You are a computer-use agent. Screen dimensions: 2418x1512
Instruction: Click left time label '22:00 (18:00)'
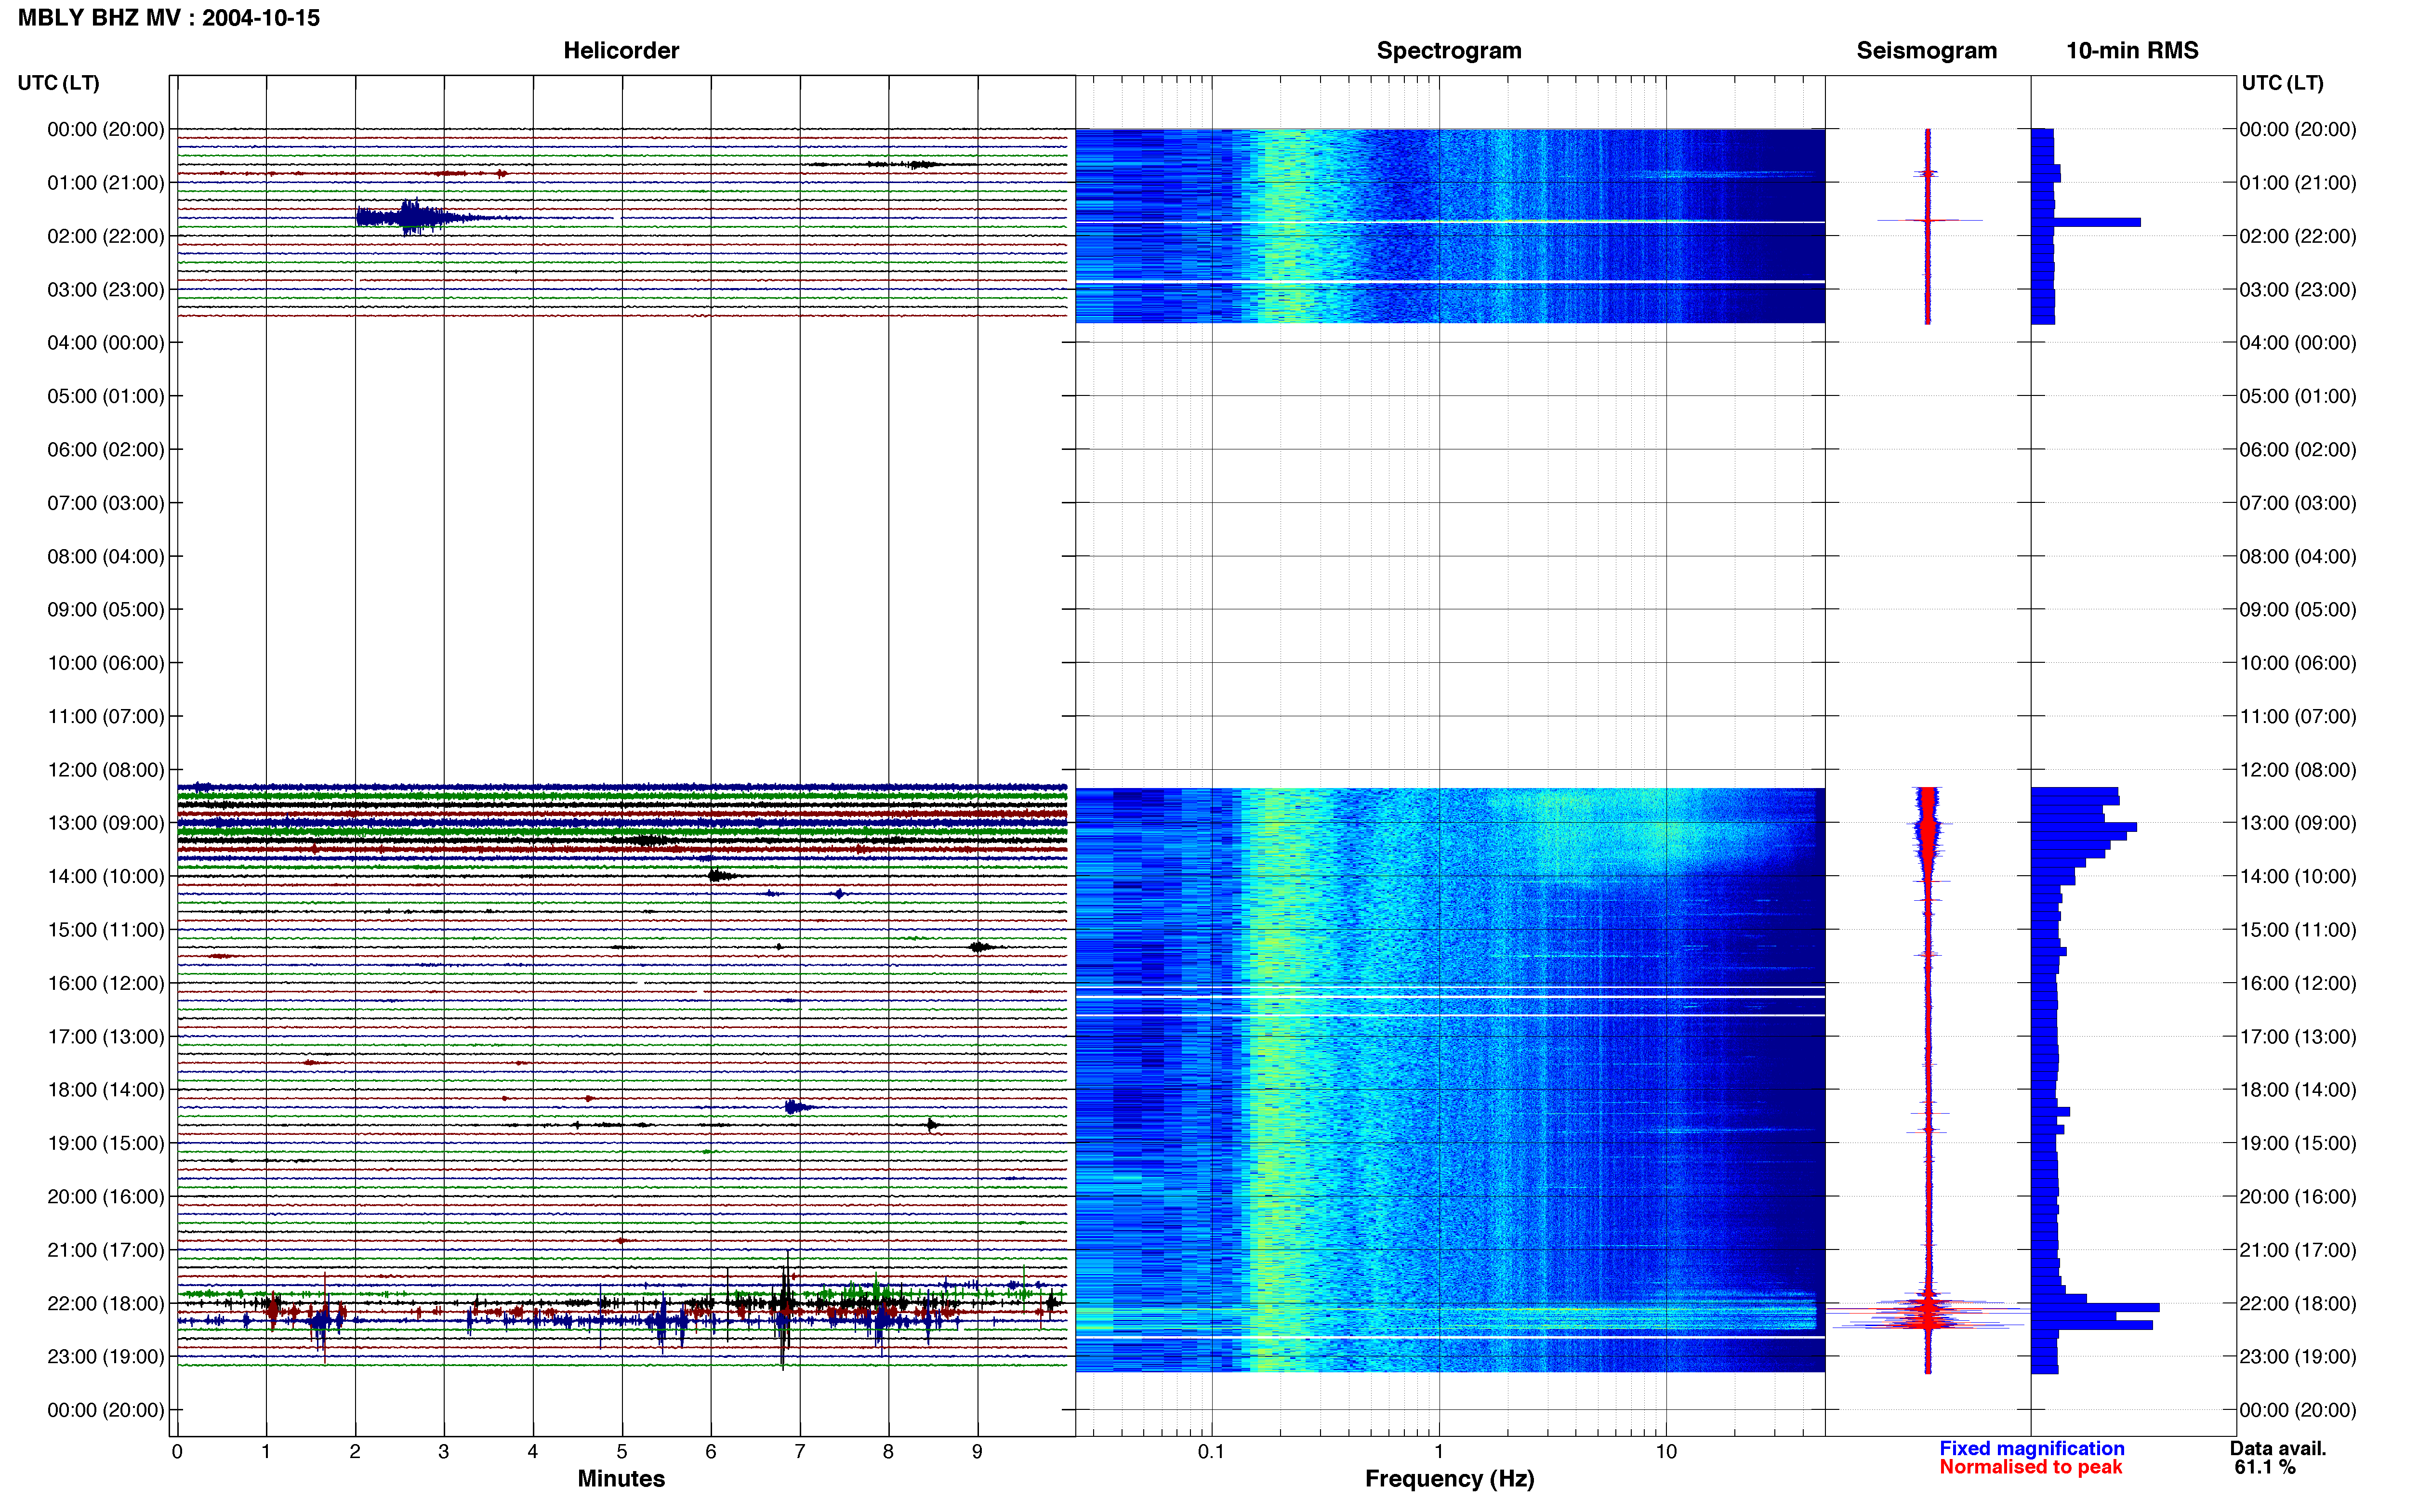tap(106, 1303)
